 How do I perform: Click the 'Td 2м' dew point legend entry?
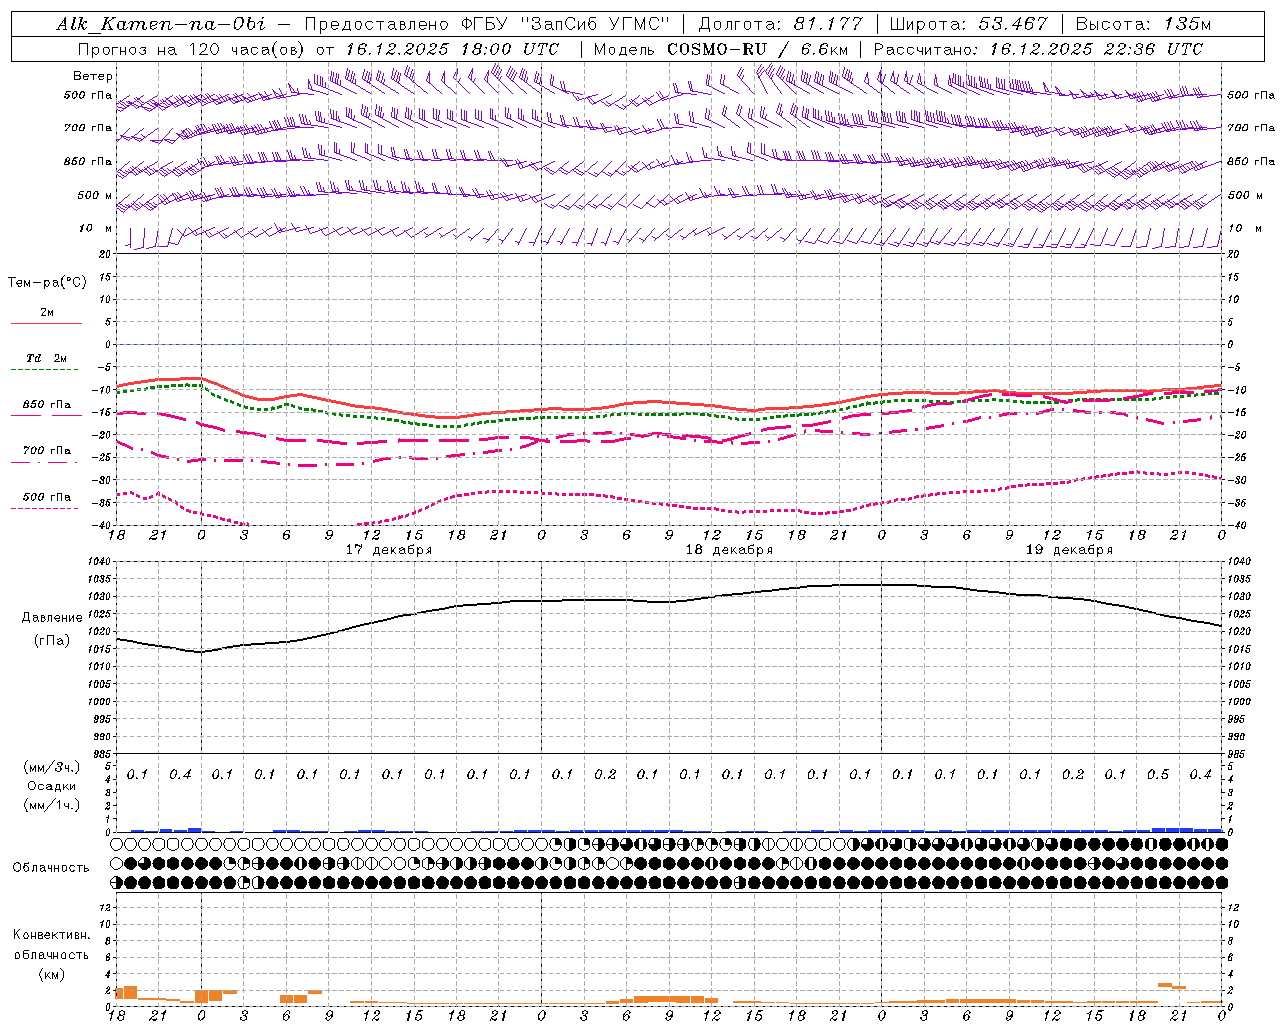[x=47, y=358]
